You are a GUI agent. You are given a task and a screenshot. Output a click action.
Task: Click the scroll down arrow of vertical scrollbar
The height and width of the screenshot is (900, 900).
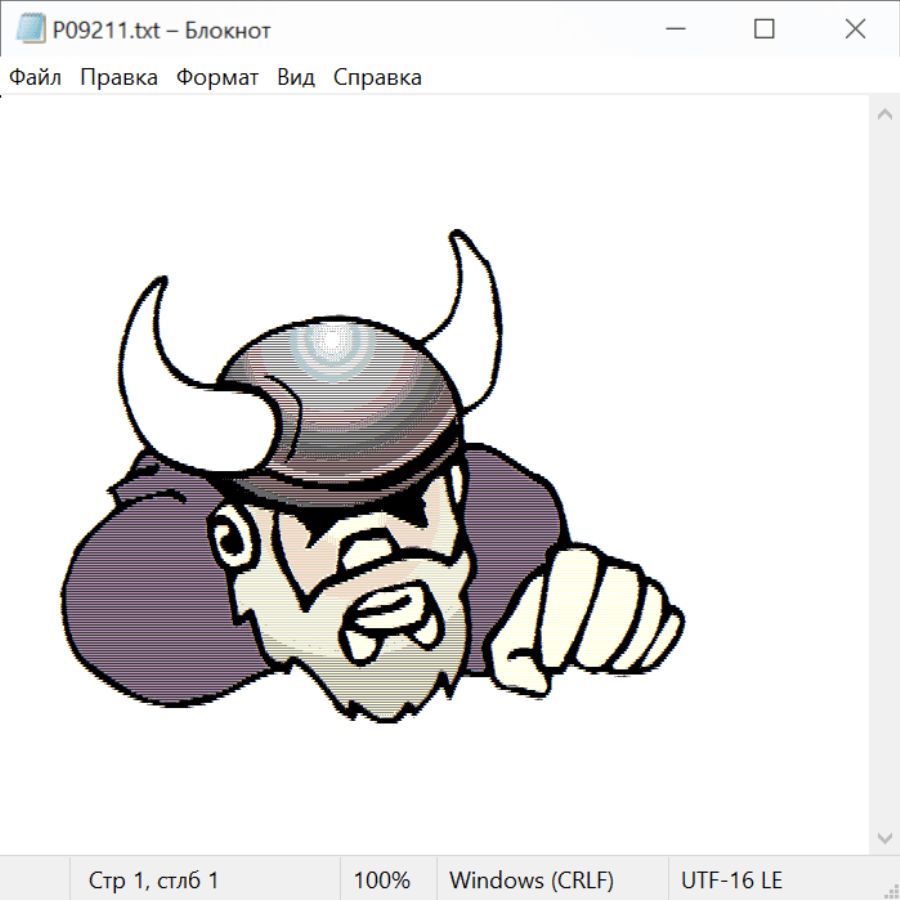[x=884, y=837]
